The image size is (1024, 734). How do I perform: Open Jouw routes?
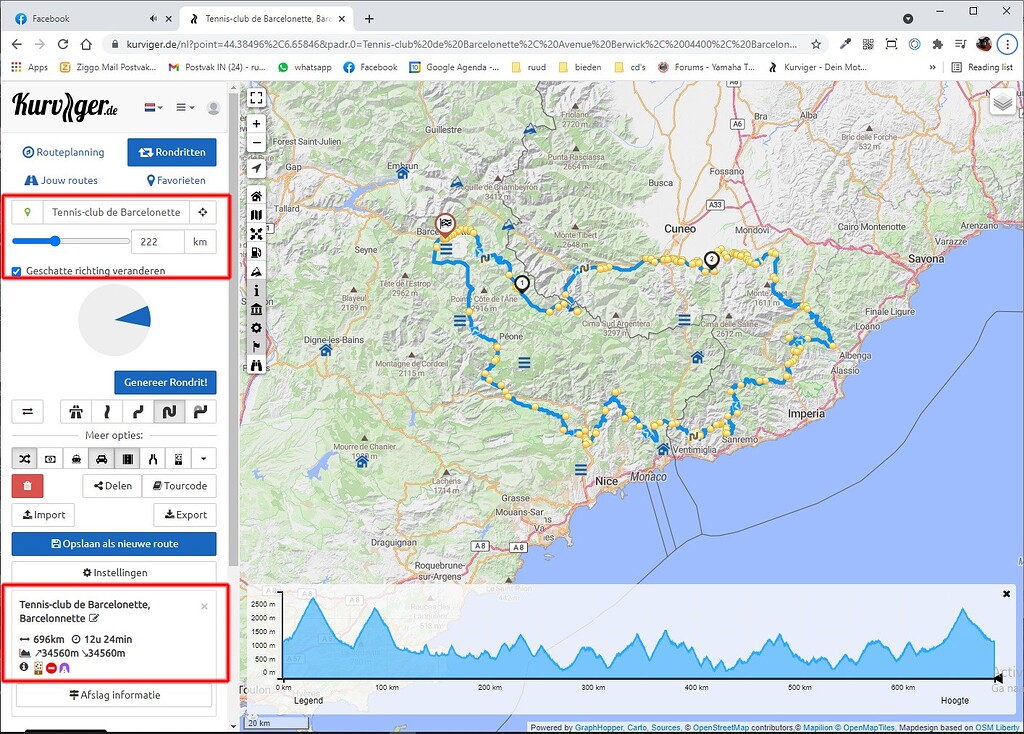[61, 180]
